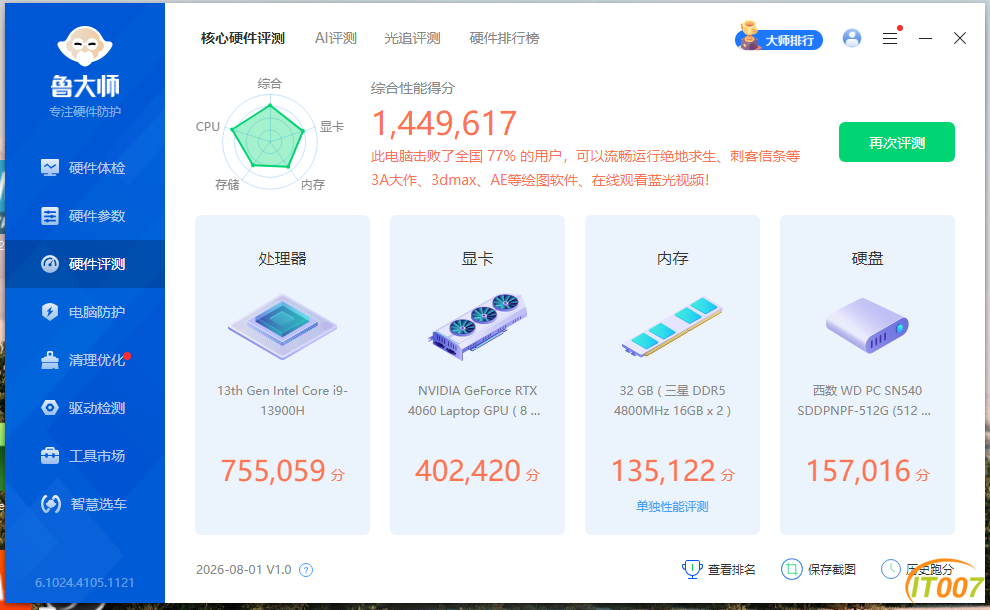Click version number 6.1024.4105.1121
The image size is (990, 610).
[85, 582]
